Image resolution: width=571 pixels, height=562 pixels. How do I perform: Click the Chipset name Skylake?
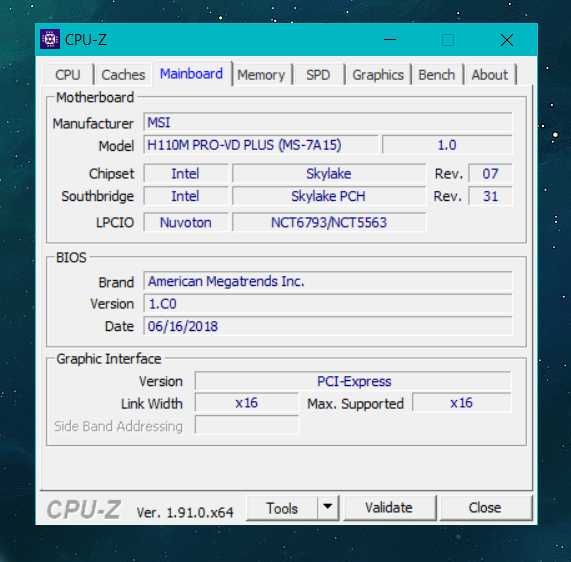click(329, 173)
